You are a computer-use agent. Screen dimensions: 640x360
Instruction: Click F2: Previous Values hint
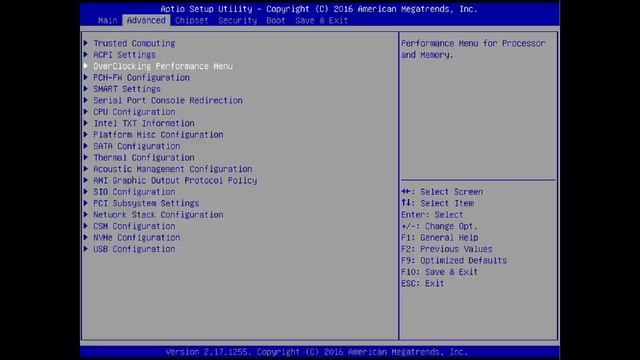[x=447, y=249]
